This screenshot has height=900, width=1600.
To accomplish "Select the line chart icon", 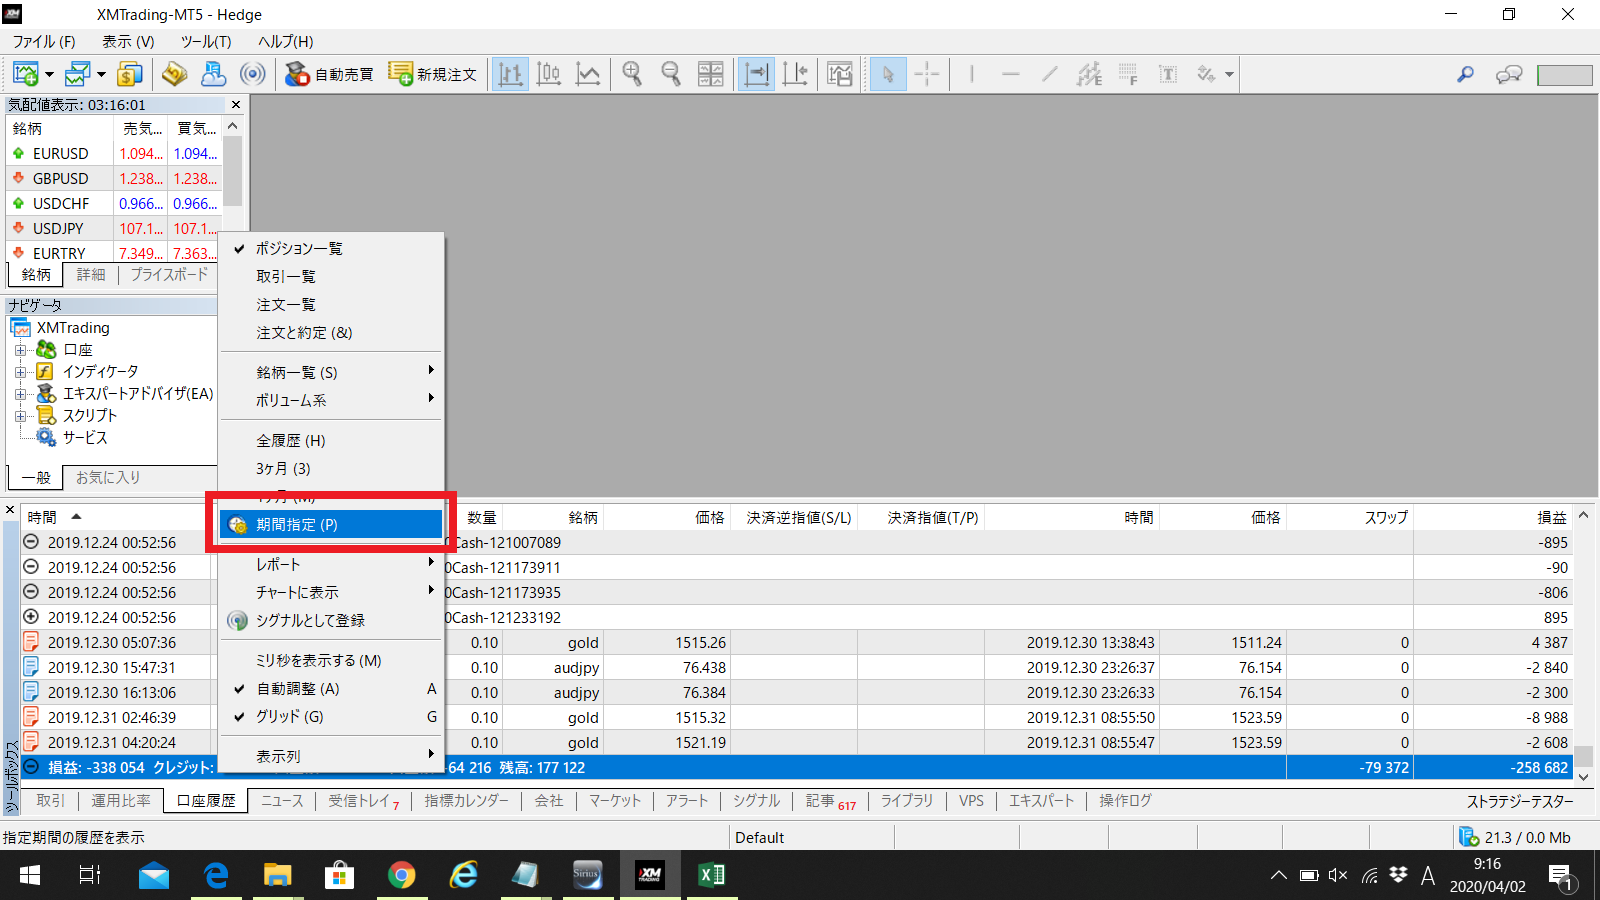I will (588, 74).
